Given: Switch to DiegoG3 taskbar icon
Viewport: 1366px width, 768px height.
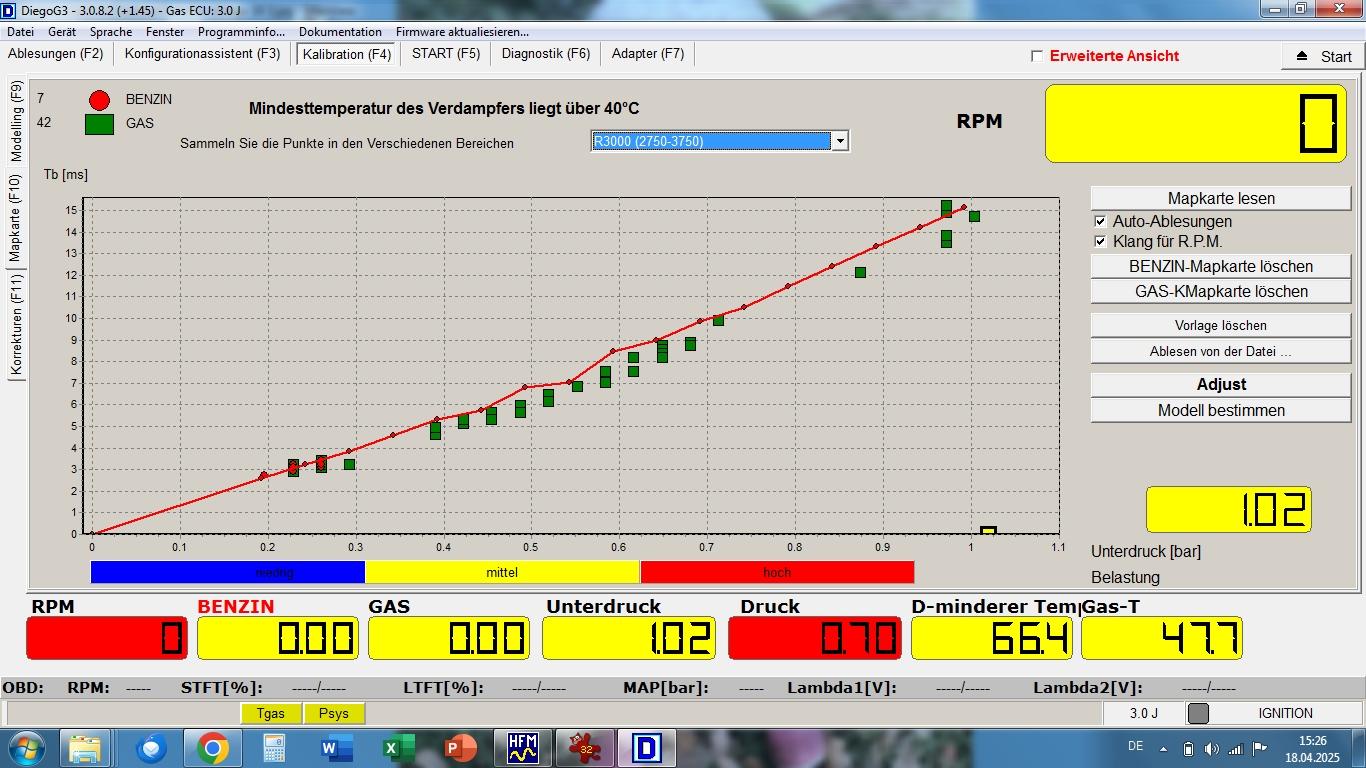Looking at the screenshot, I should point(647,748).
